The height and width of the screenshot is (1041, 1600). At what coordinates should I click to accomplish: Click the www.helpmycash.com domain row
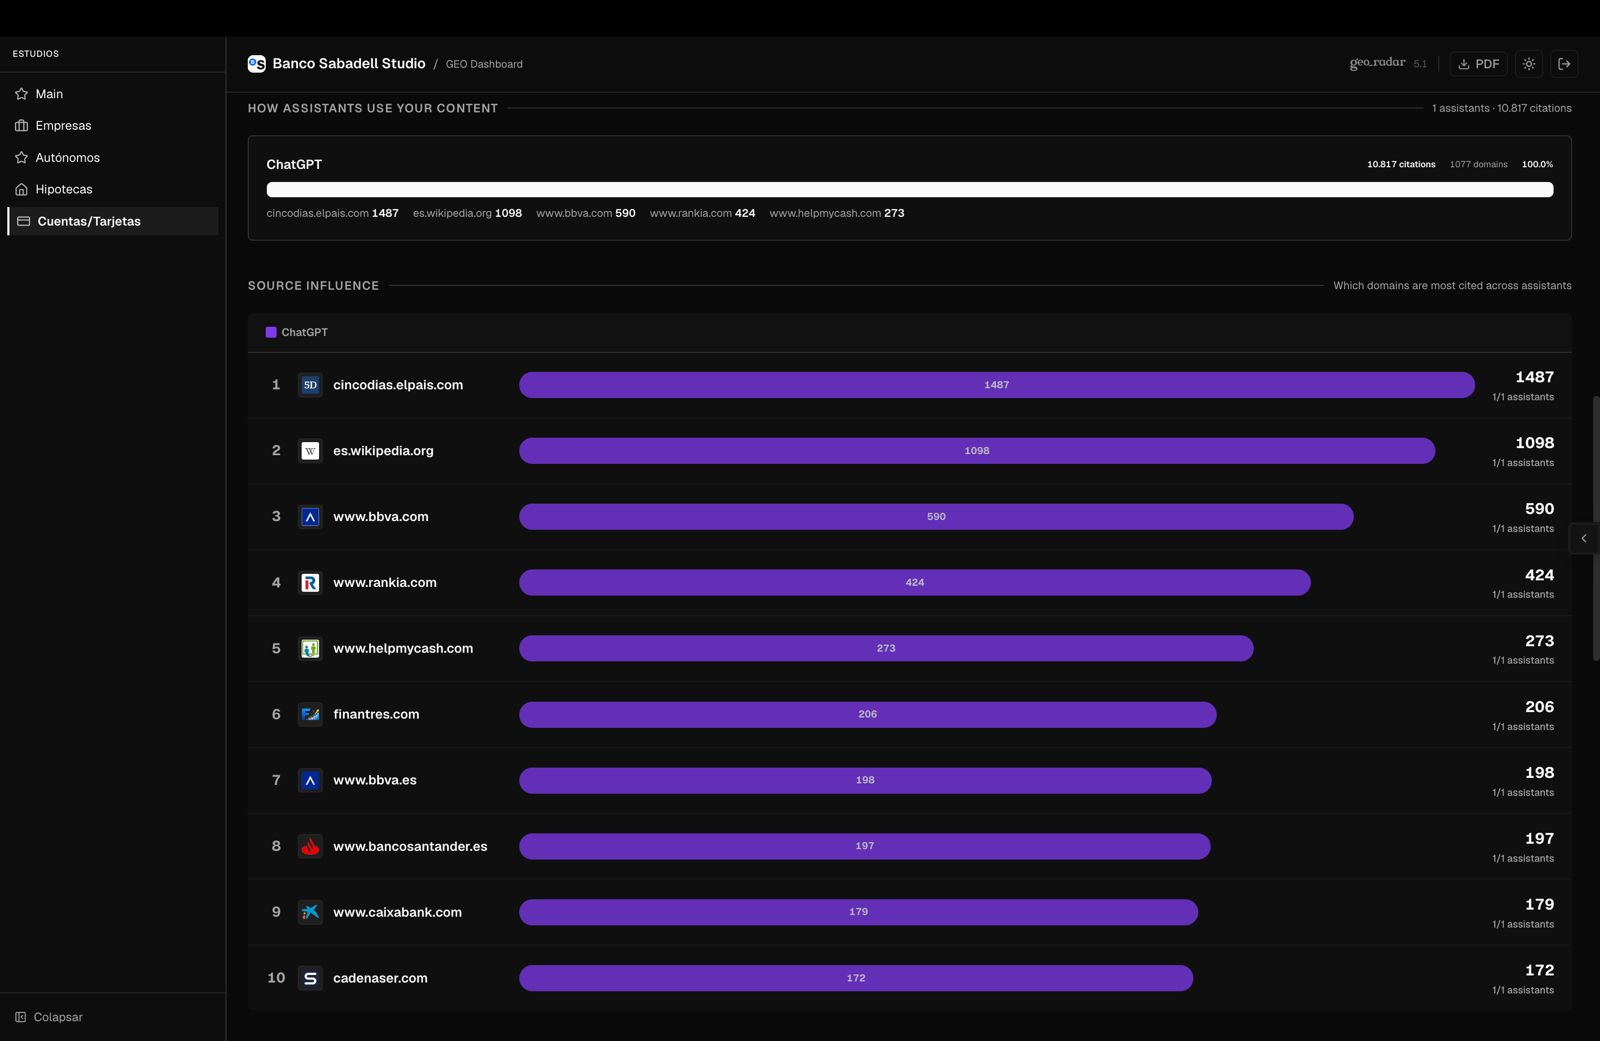click(x=402, y=649)
